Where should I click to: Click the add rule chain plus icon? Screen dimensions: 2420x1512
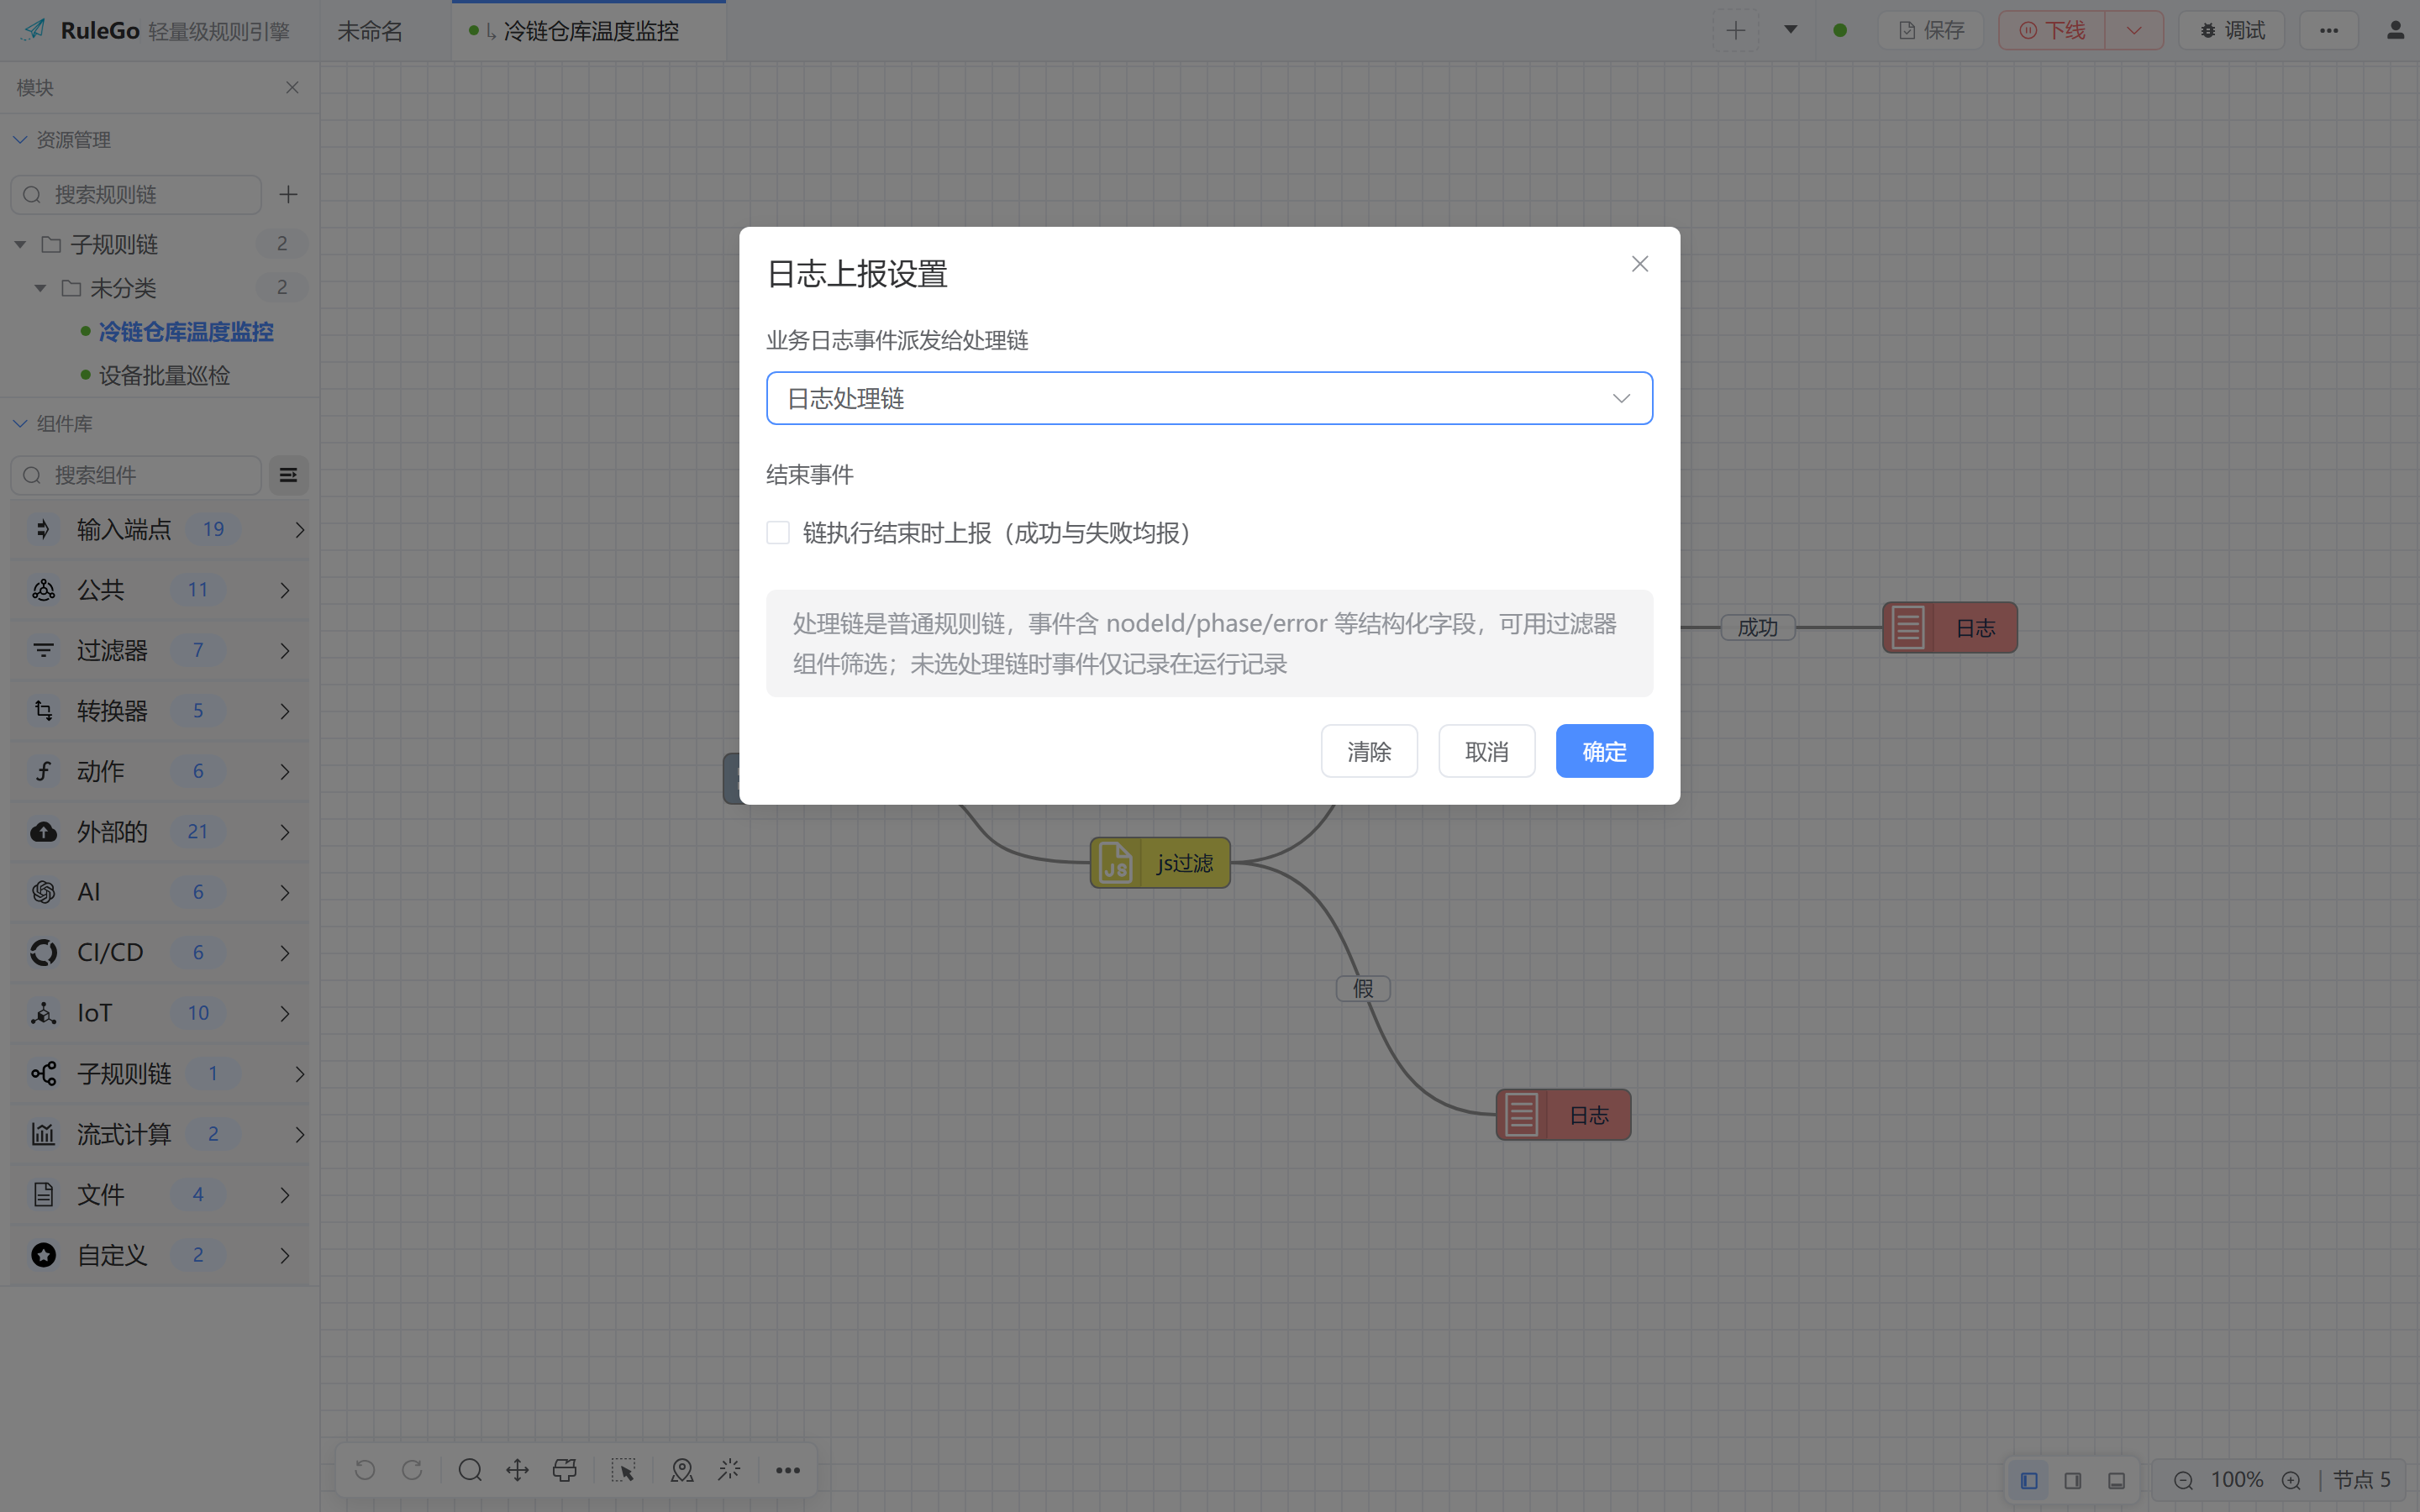tap(288, 194)
